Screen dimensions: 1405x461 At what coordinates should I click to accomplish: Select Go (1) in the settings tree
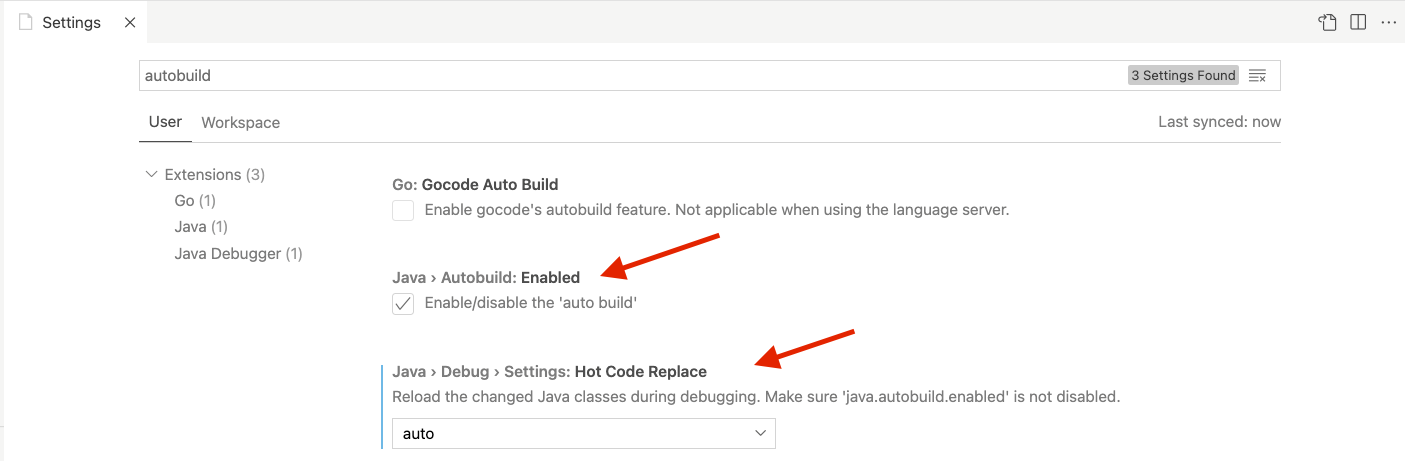click(x=195, y=201)
